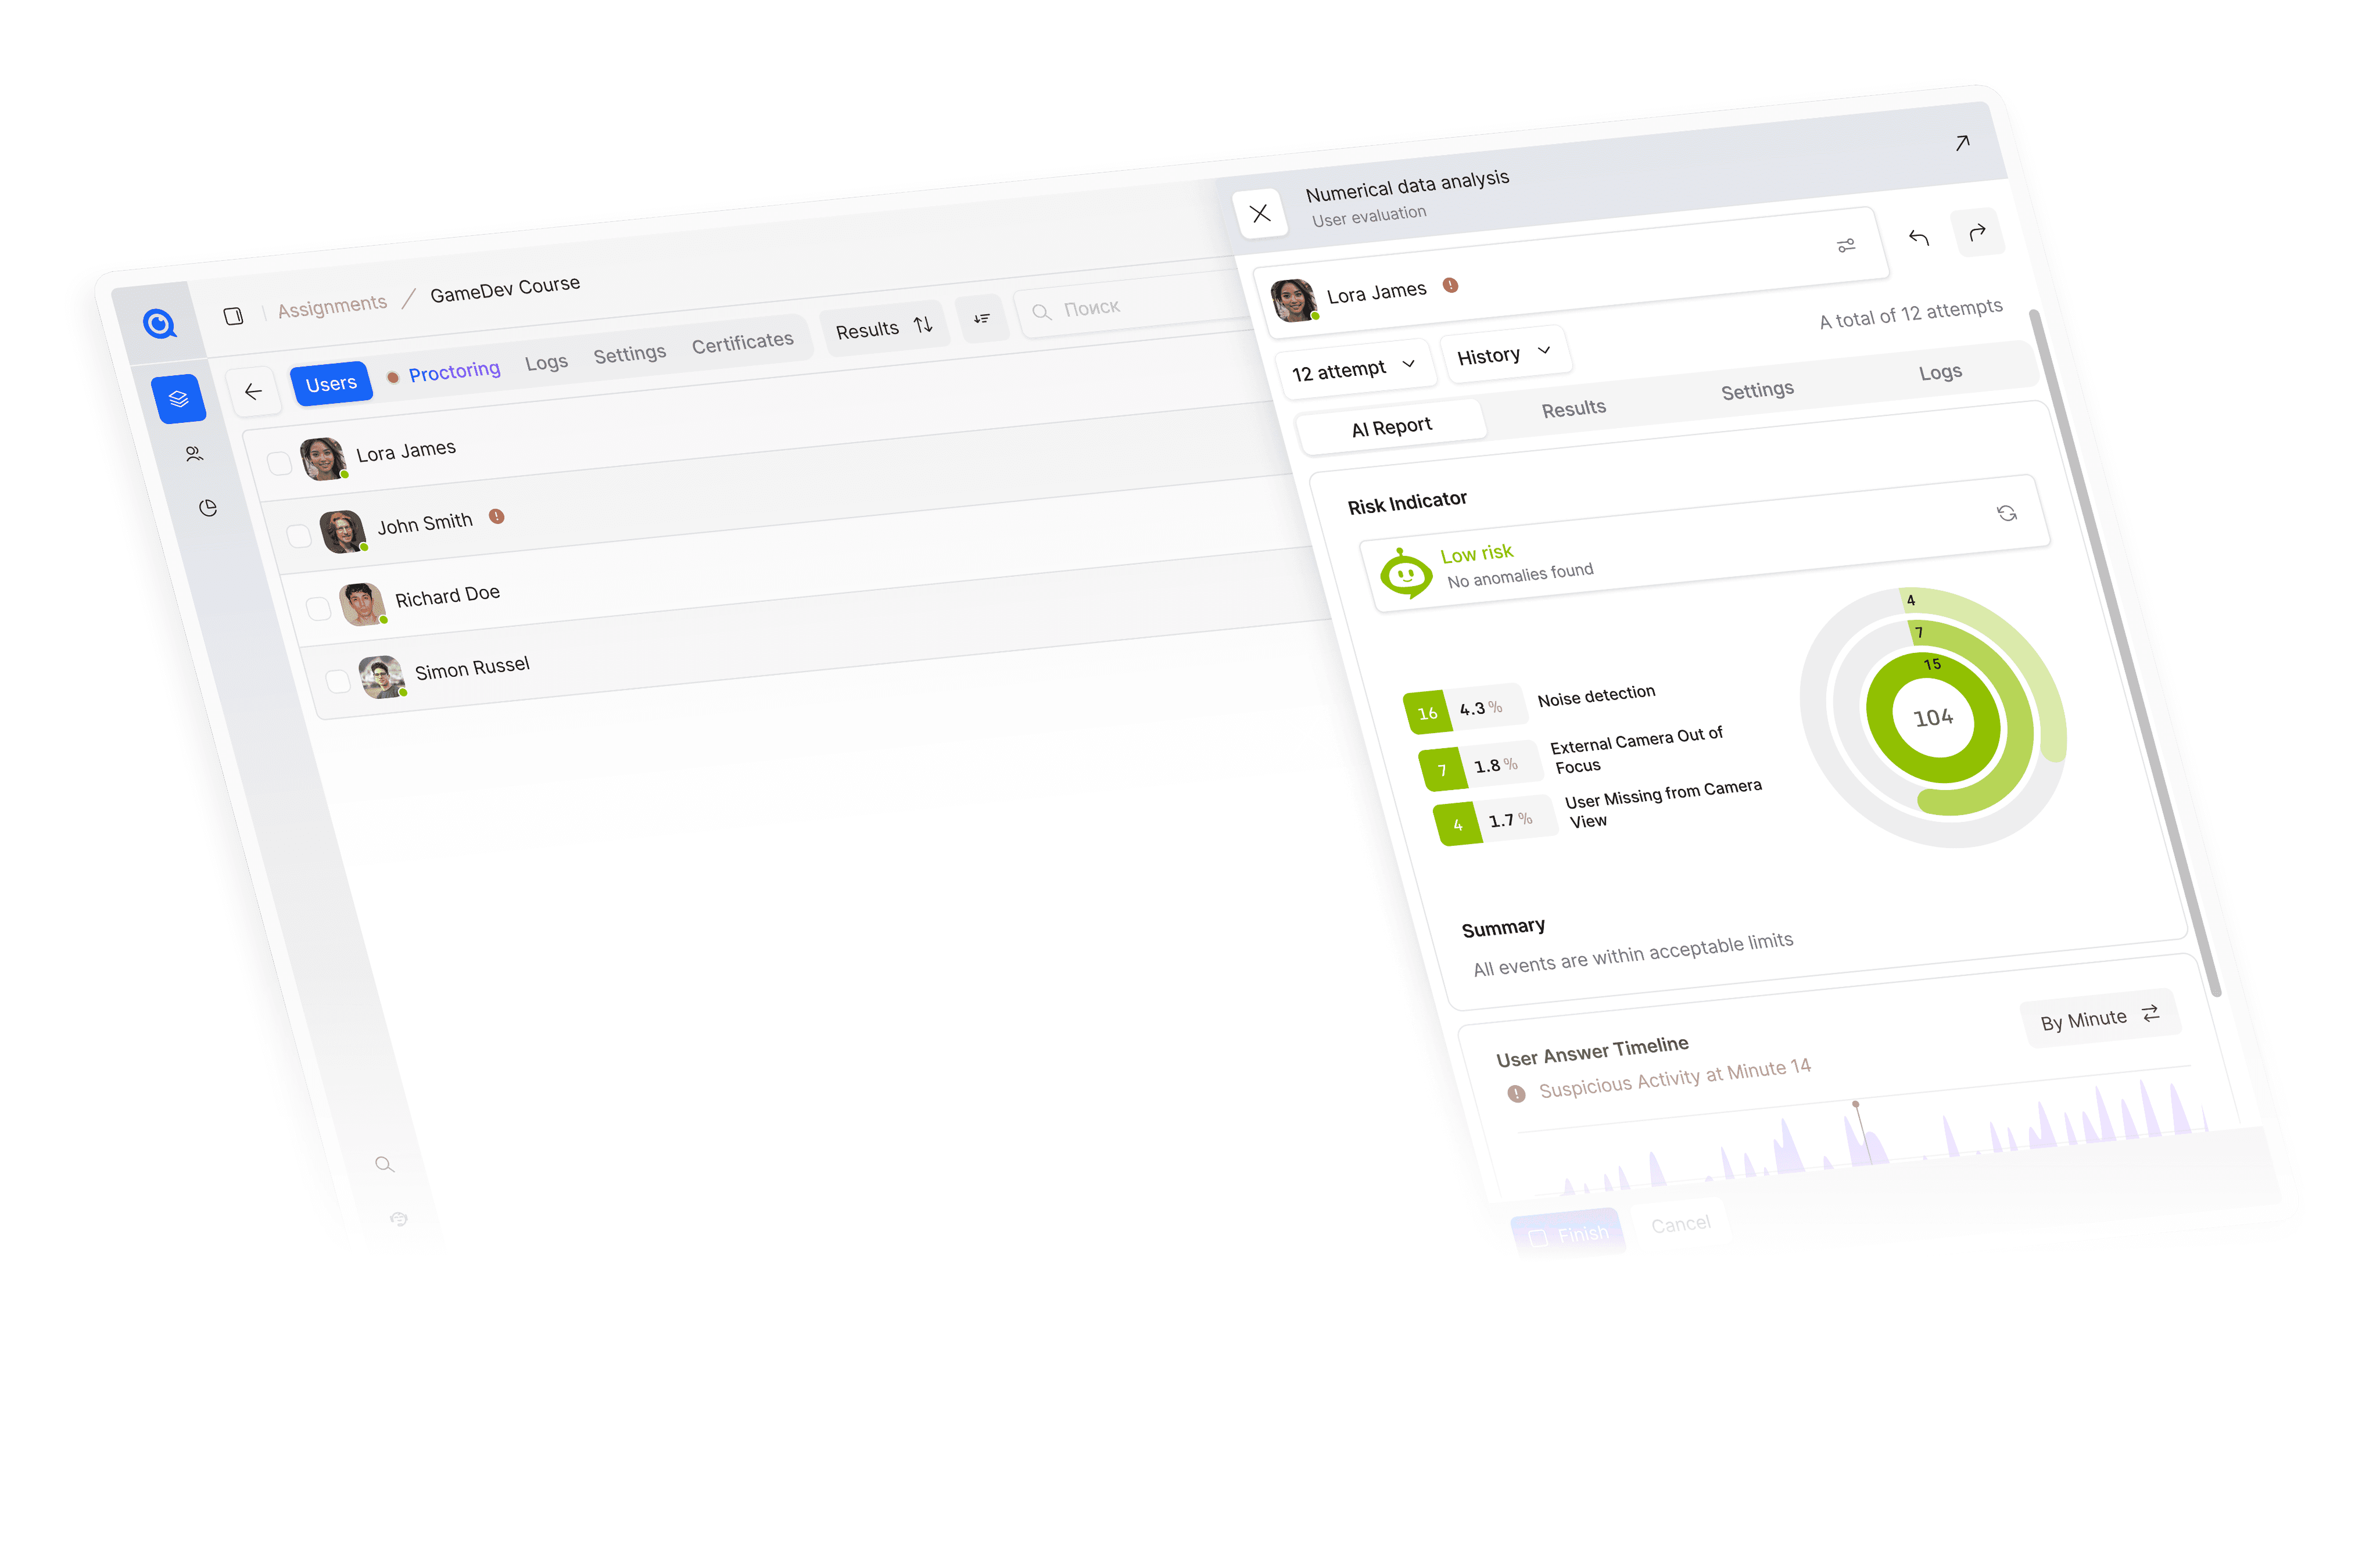This screenshot has width=2380, height=1551.
Task: Click the timeline marker at Minute 14
Action: click(x=1856, y=1104)
